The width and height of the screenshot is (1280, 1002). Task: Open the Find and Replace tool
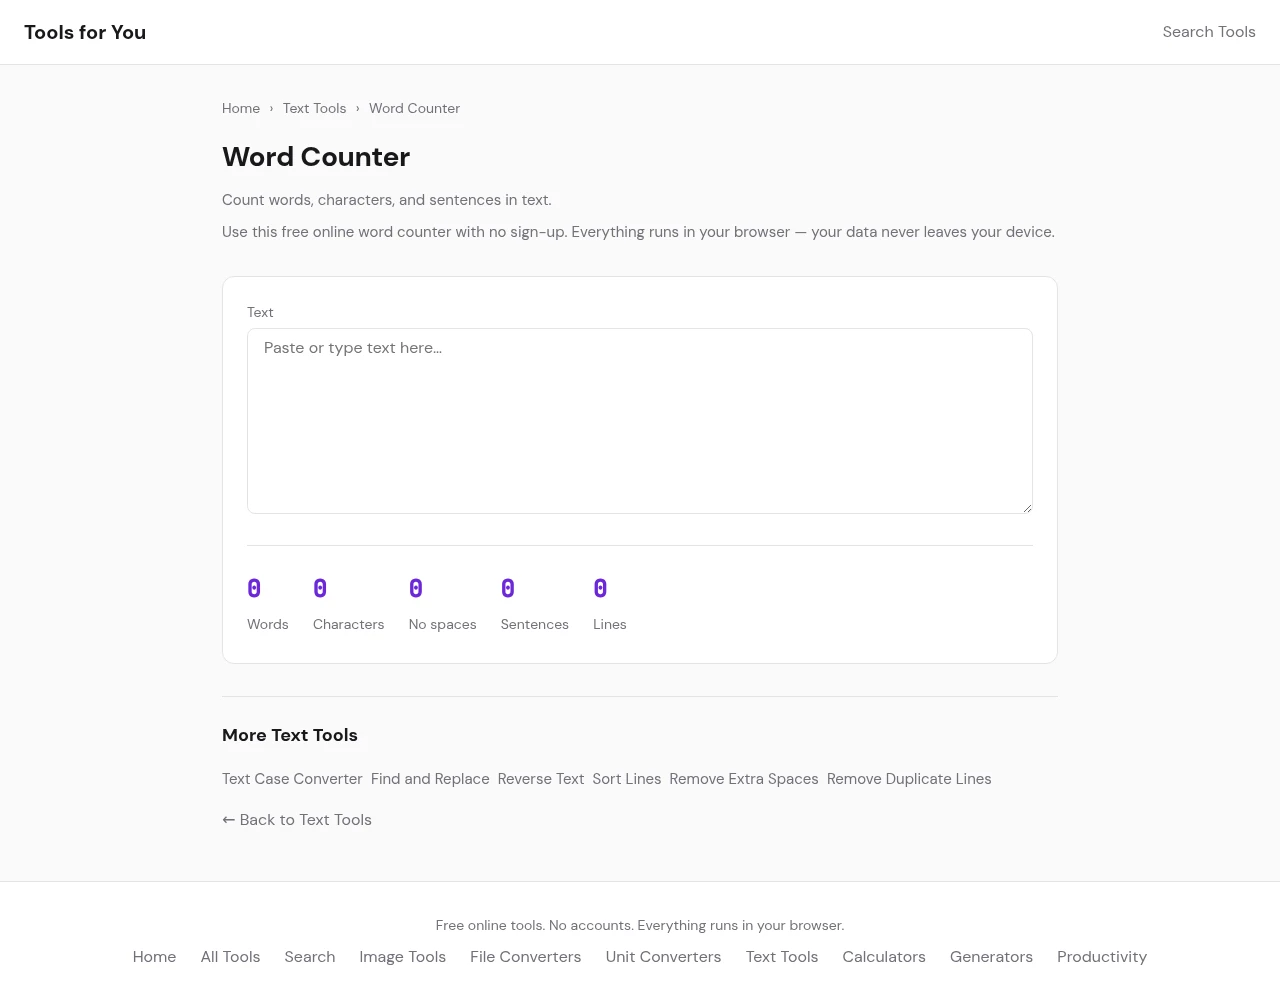430,779
